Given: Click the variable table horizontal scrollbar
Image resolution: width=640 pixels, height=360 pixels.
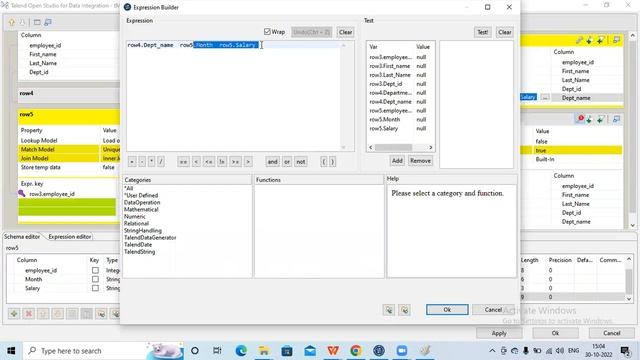Looking at the screenshot, I should pyautogui.click(x=393, y=147).
